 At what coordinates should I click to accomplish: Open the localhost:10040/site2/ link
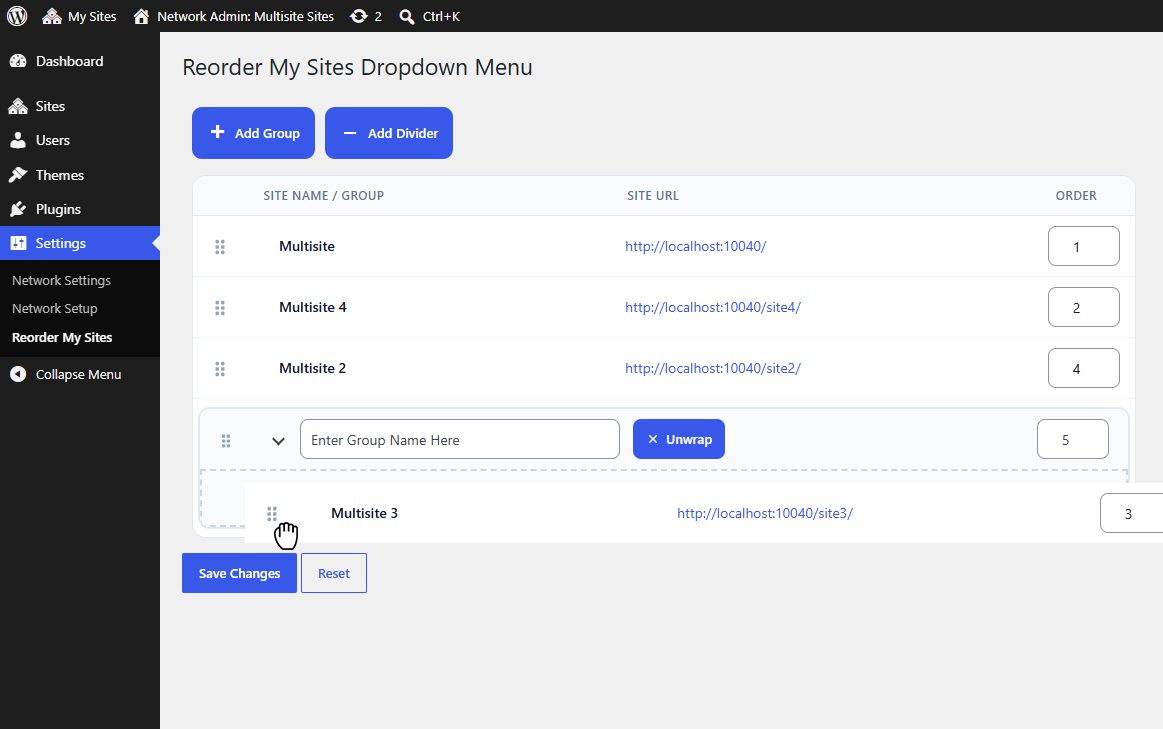click(x=713, y=368)
